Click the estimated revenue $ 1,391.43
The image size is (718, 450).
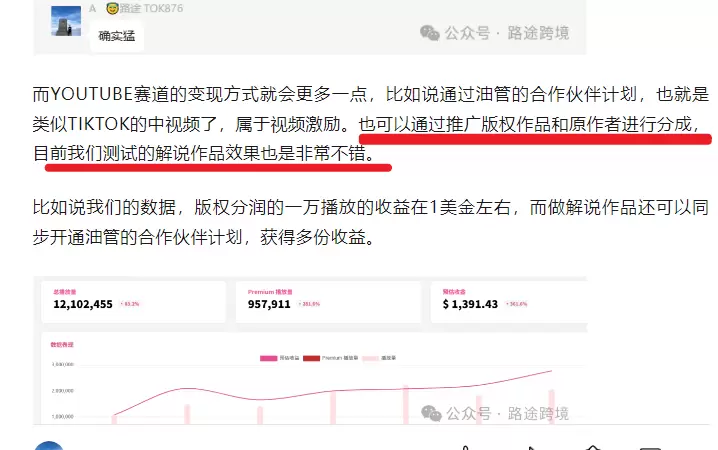pyautogui.click(x=470, y=304)
